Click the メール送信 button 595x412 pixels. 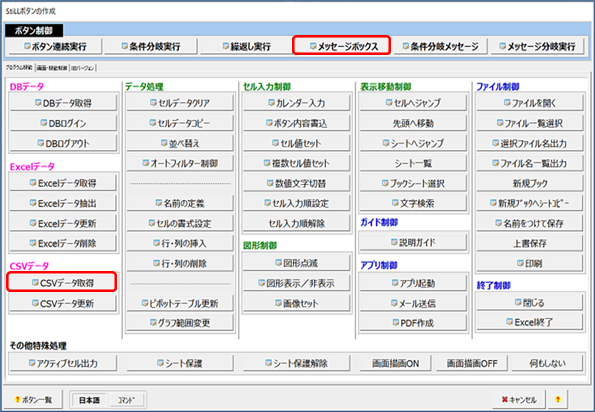[413, 303]
